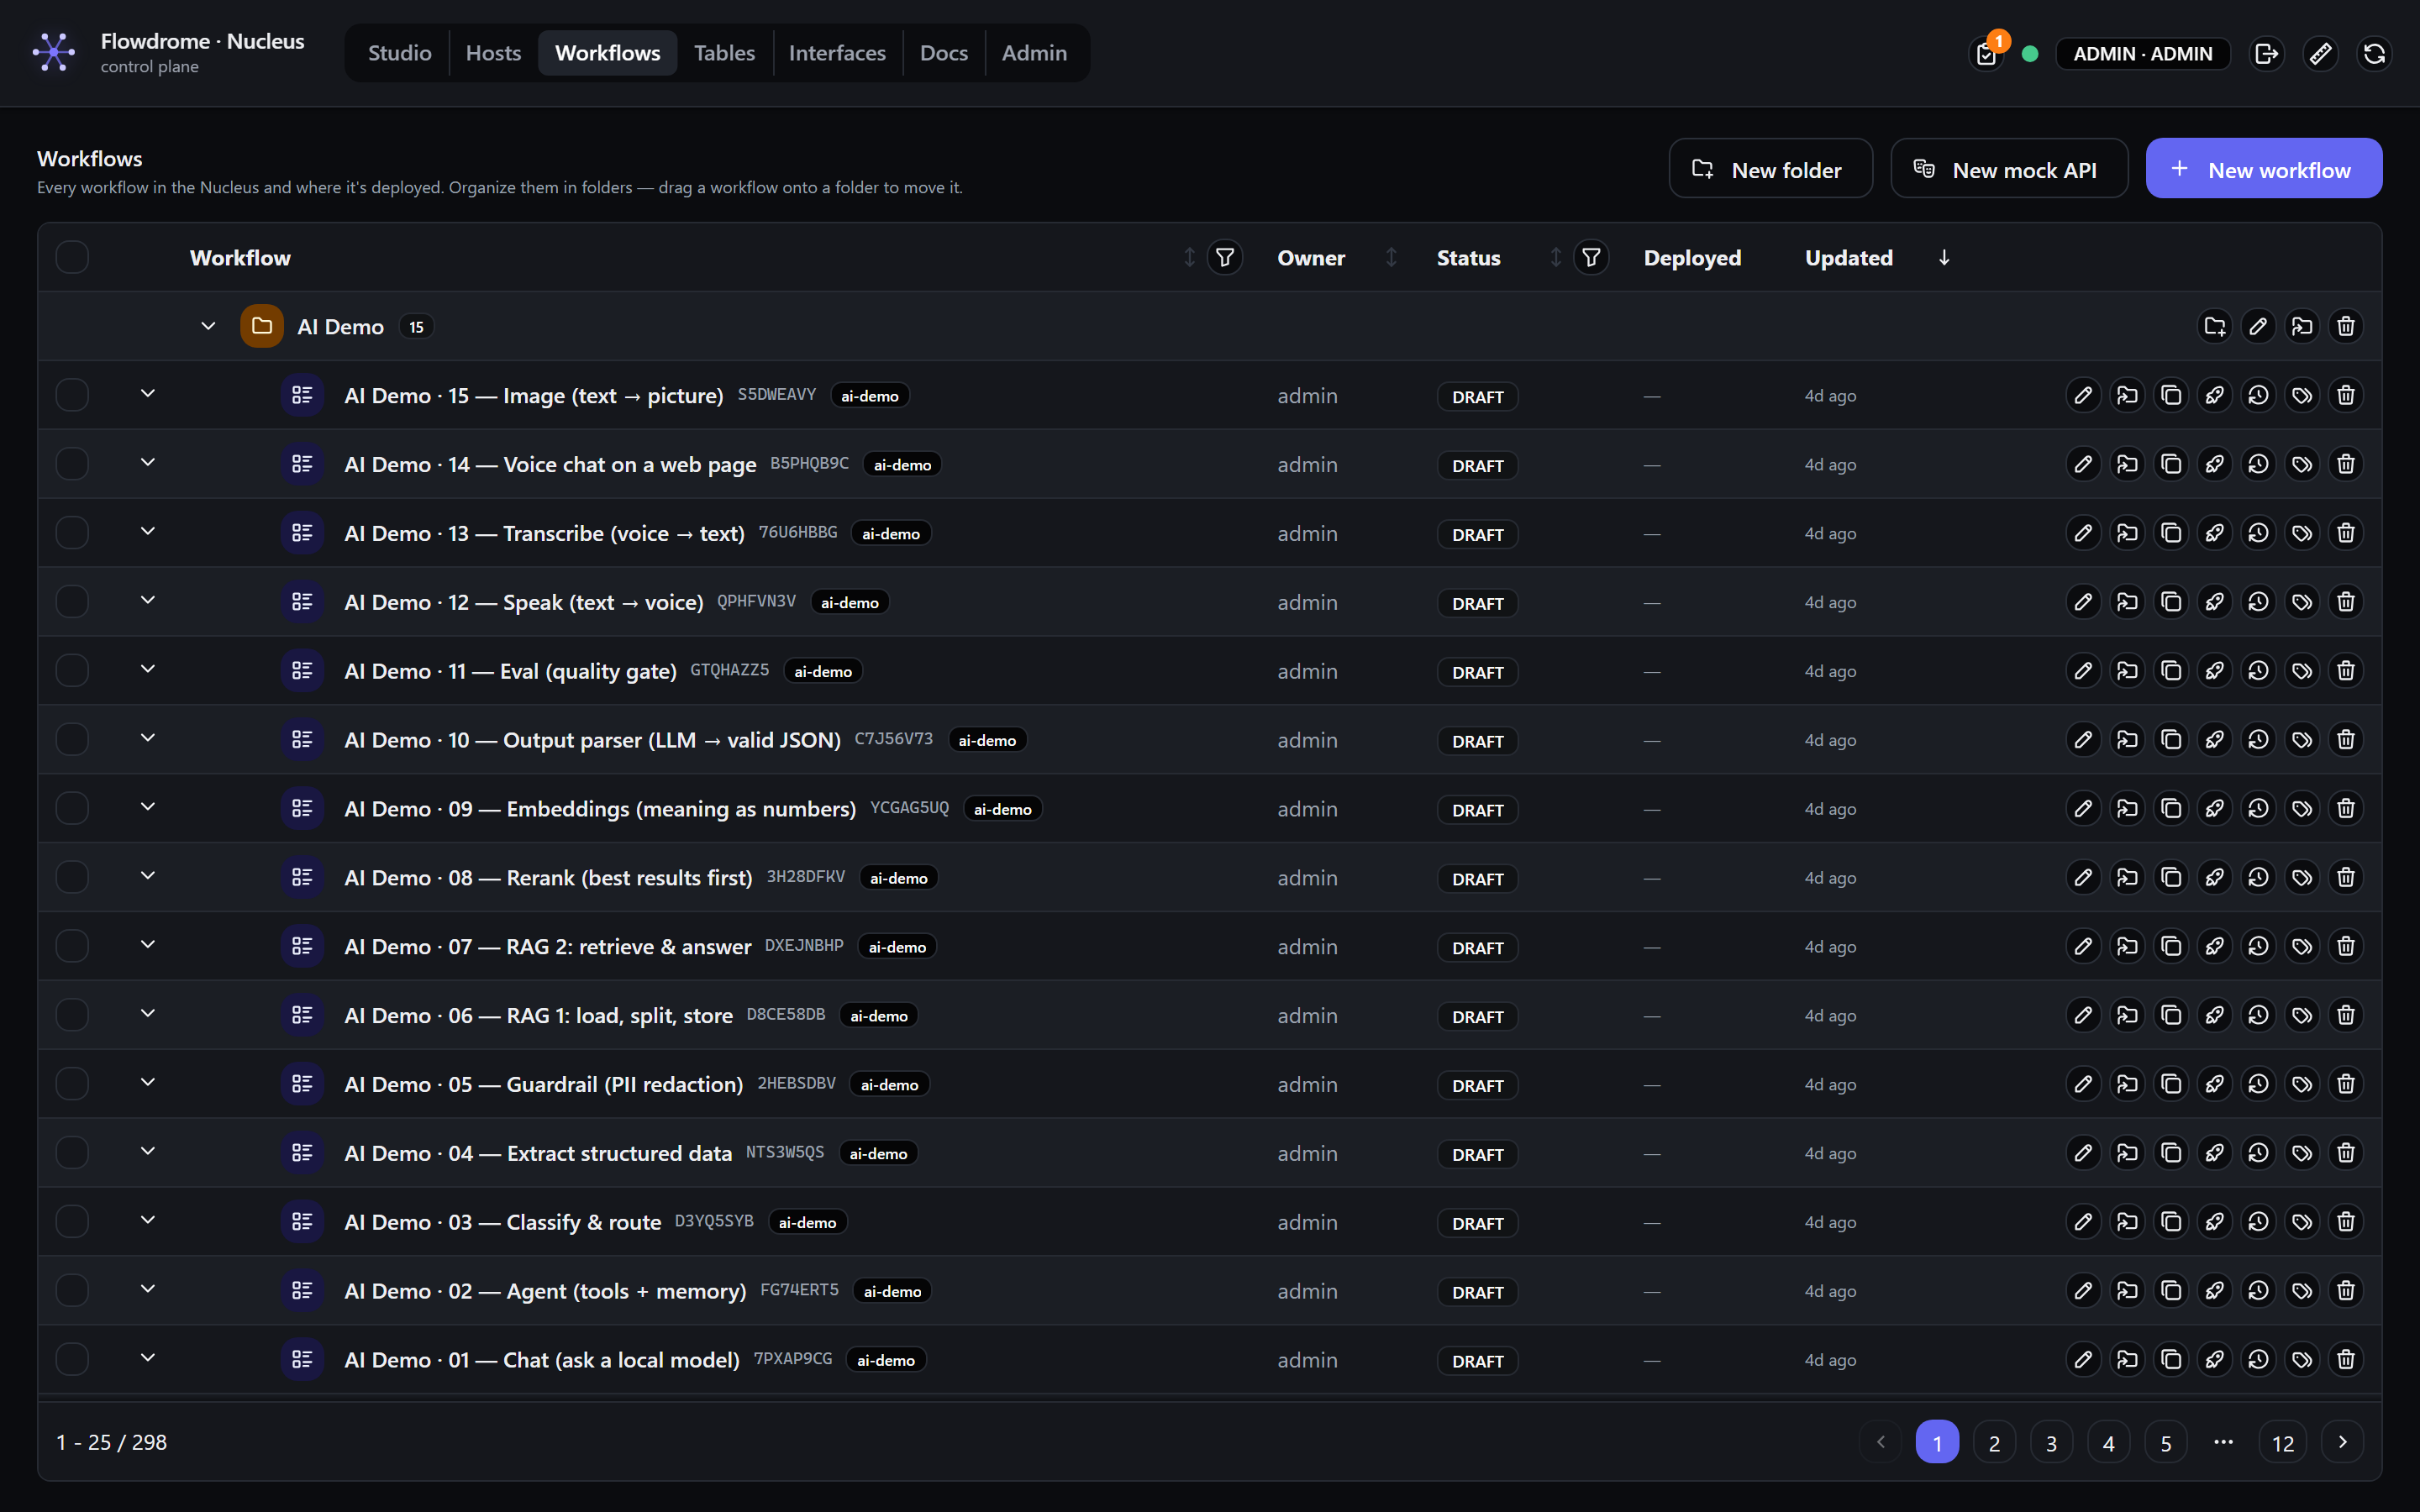2420x1512 pixels.
Task: Open the Interfaces tab
Action: point(837,53)
